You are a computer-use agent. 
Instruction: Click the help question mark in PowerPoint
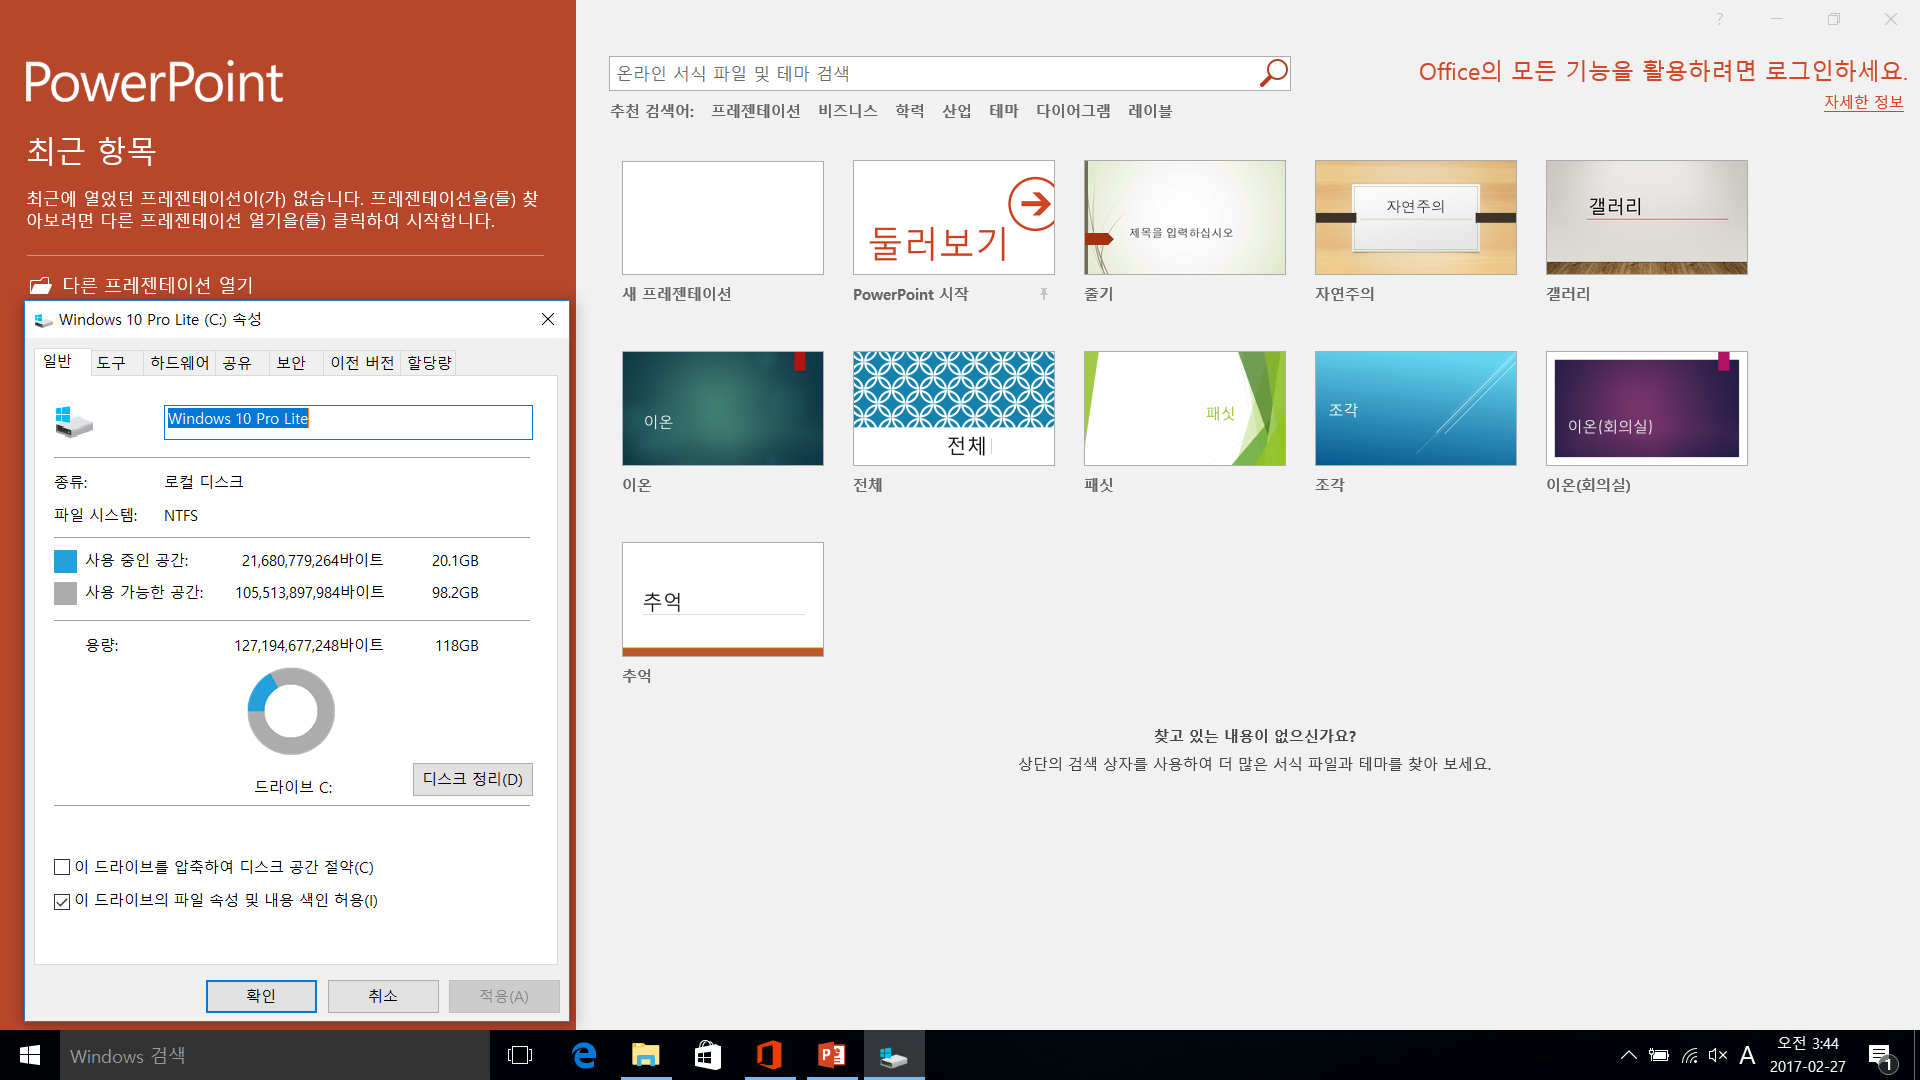pos(1720,19)
